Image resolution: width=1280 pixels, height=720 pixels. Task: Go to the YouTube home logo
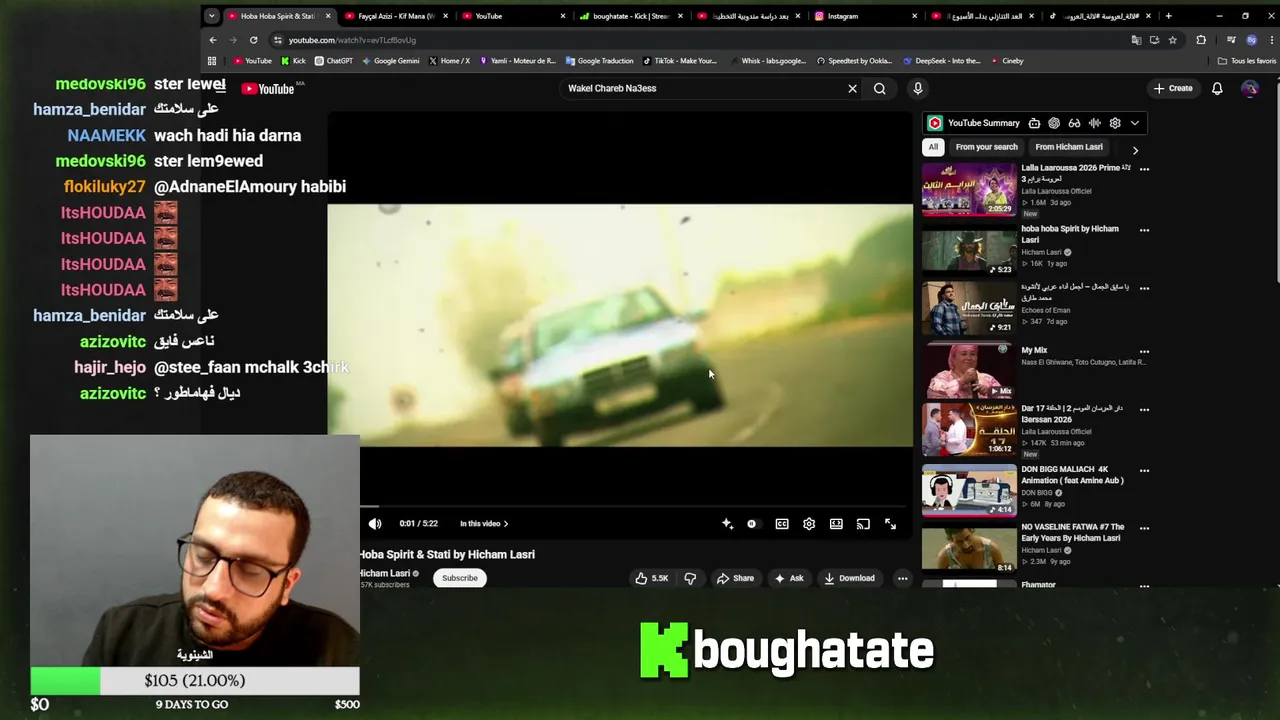coord(268,89)
